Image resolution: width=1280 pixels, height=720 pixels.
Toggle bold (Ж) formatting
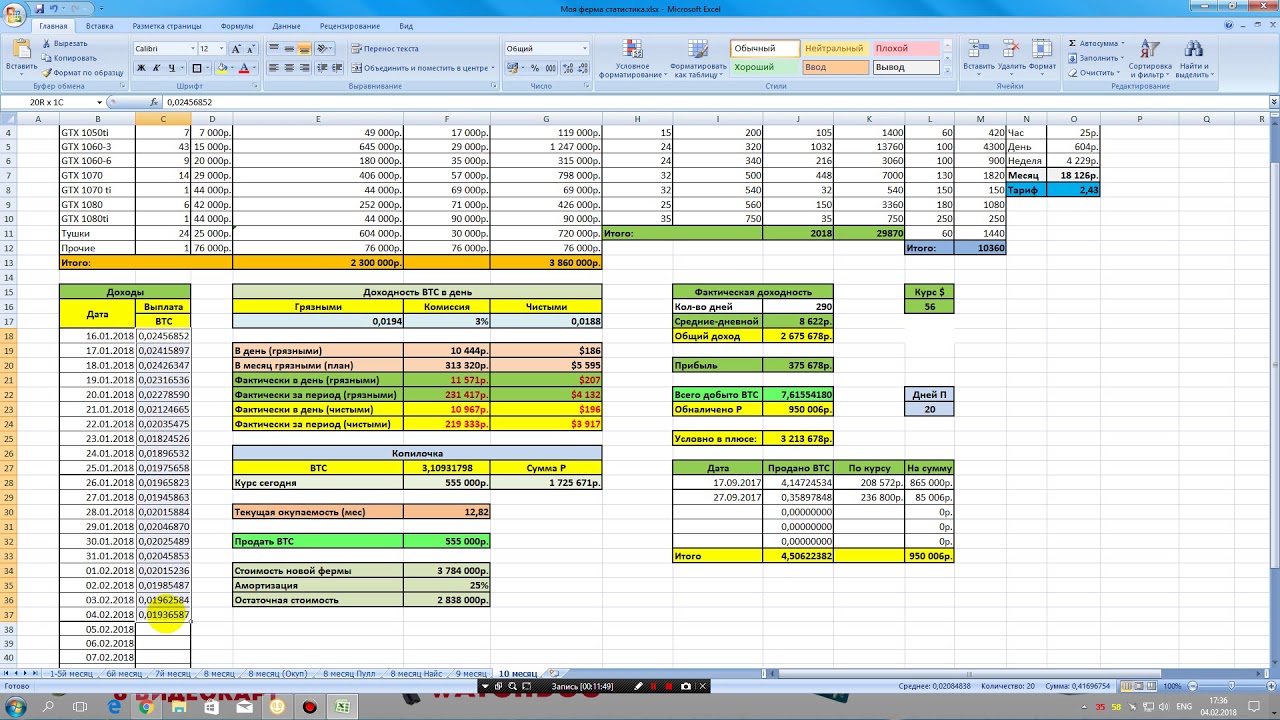coord(141,68)
